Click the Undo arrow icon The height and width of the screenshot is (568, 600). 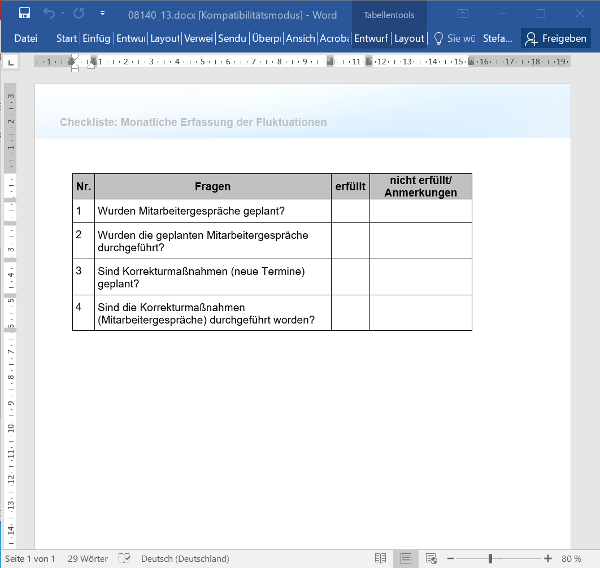pos(49,14)
